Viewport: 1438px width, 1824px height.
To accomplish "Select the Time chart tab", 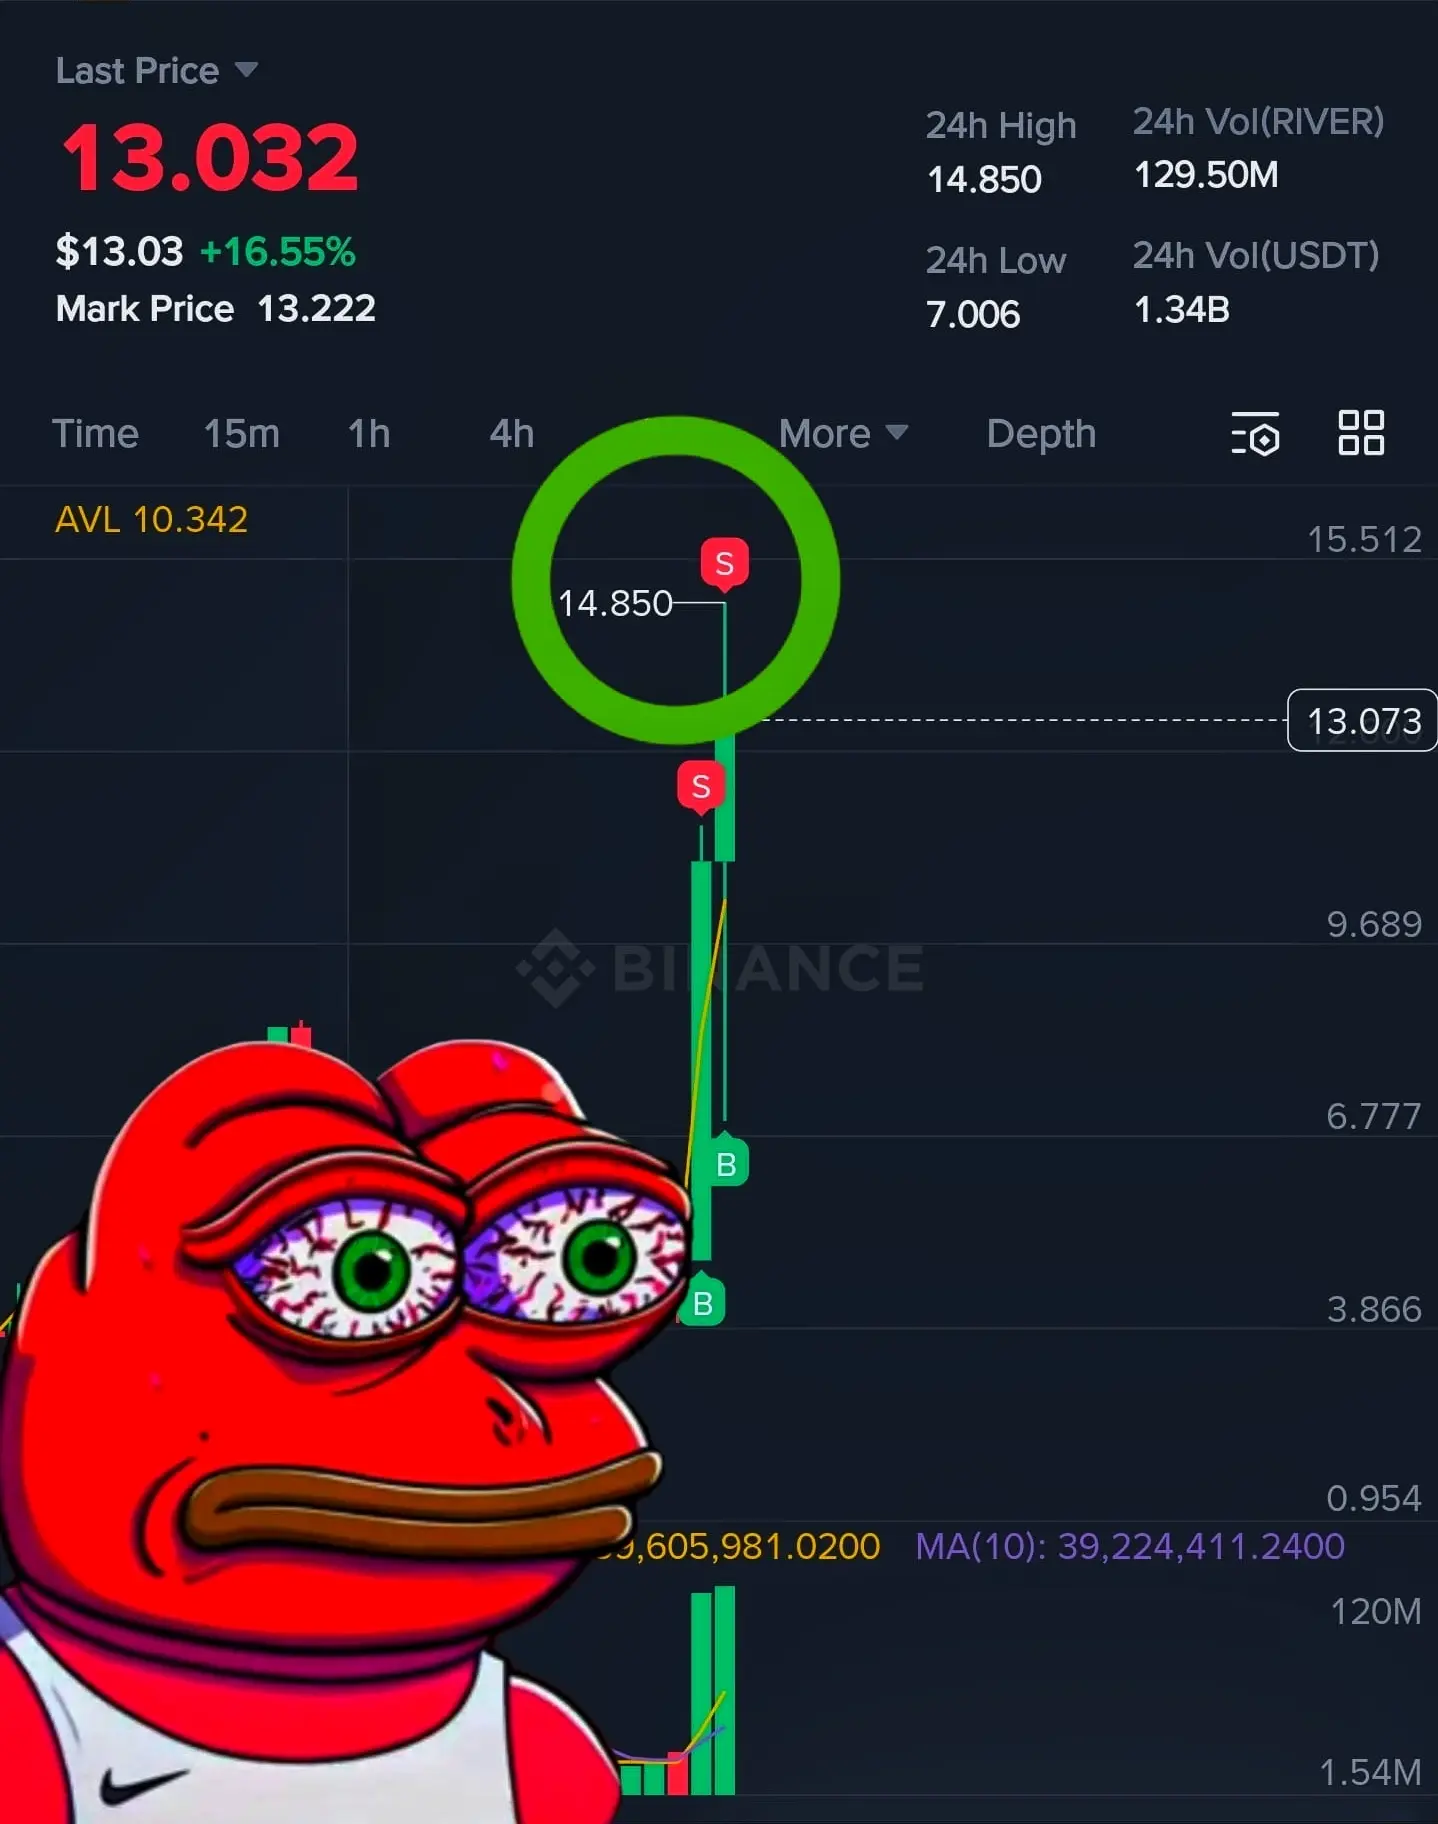I will point(95,434).
